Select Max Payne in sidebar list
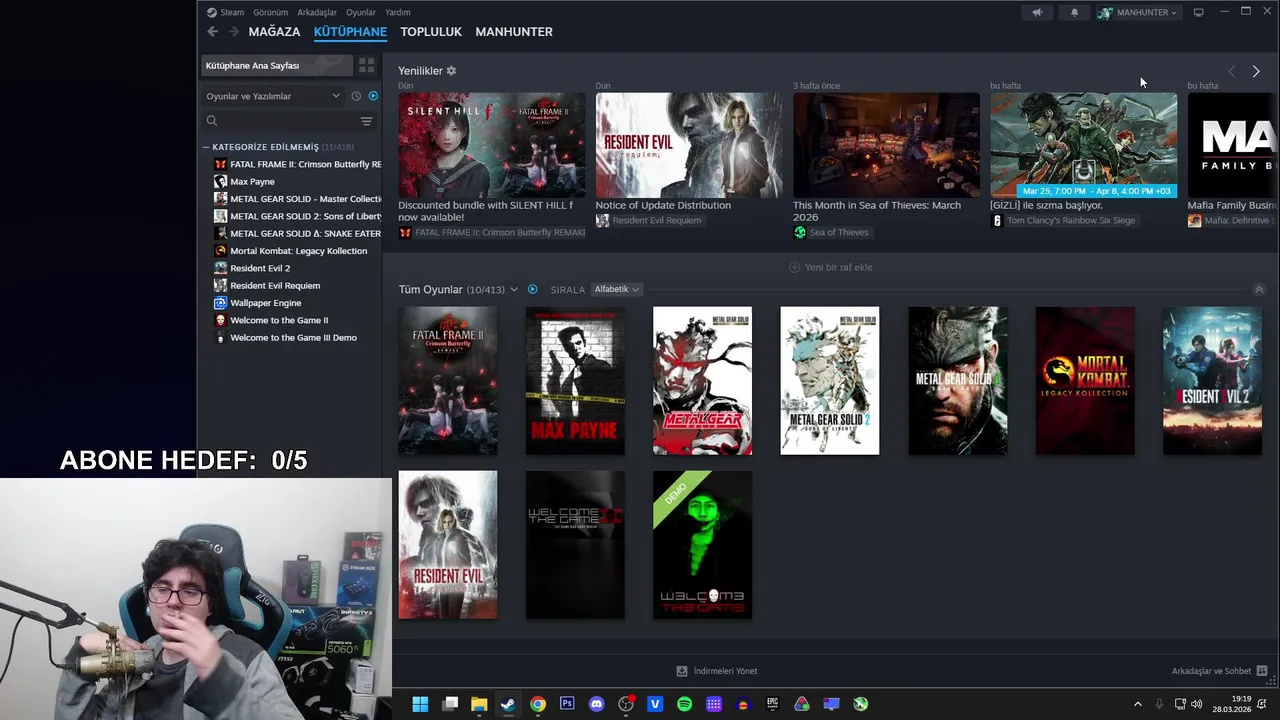Screen dimensions: 1280x720 [x=298, y=182]
